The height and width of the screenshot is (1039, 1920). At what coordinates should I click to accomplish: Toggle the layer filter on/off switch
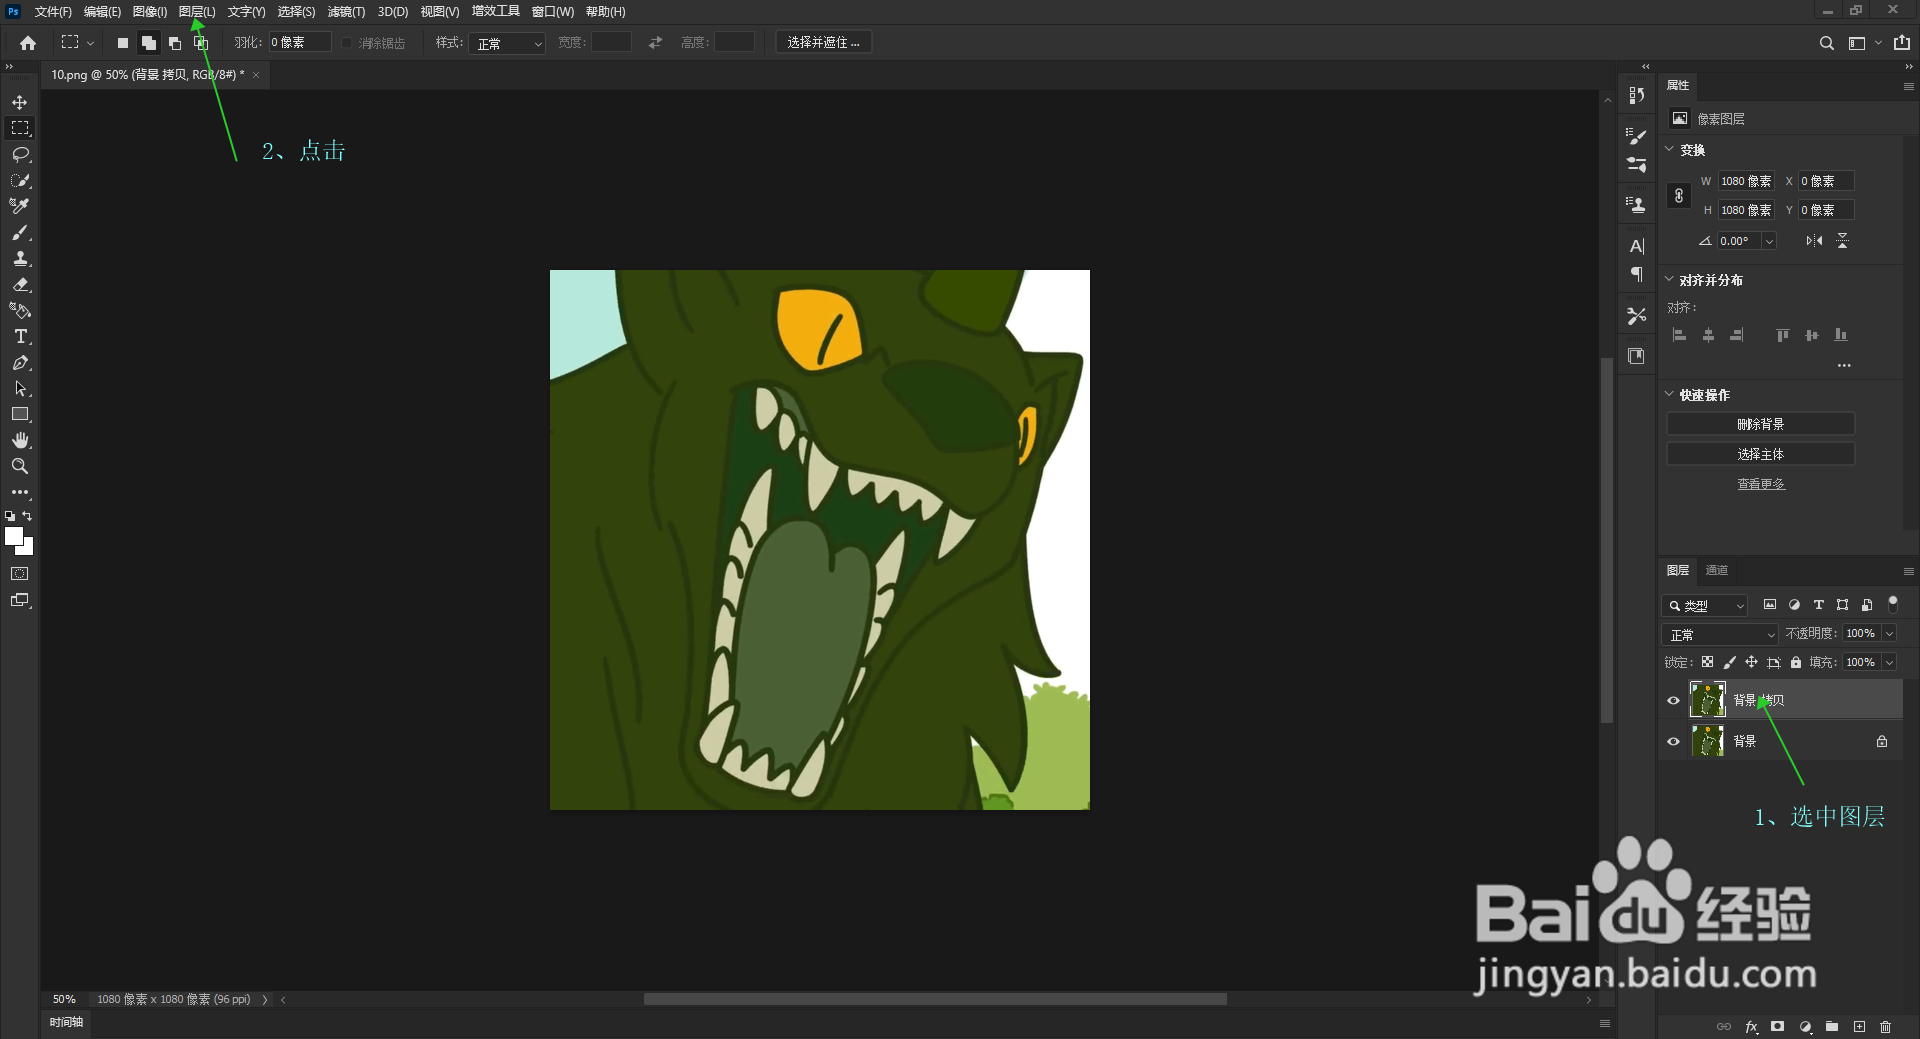pos(1892,604)
